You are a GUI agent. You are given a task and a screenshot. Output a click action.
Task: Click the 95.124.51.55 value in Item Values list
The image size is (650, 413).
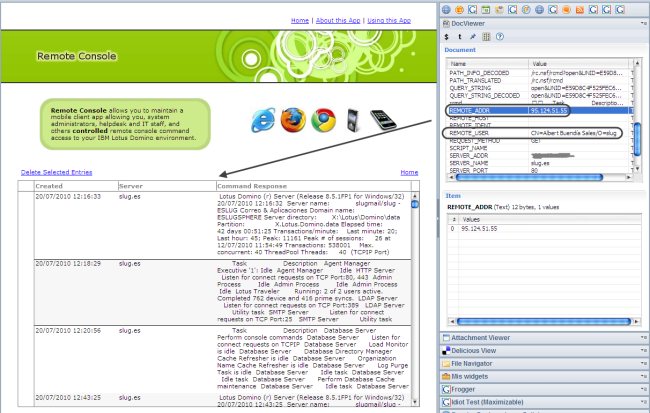click(479, 228)
